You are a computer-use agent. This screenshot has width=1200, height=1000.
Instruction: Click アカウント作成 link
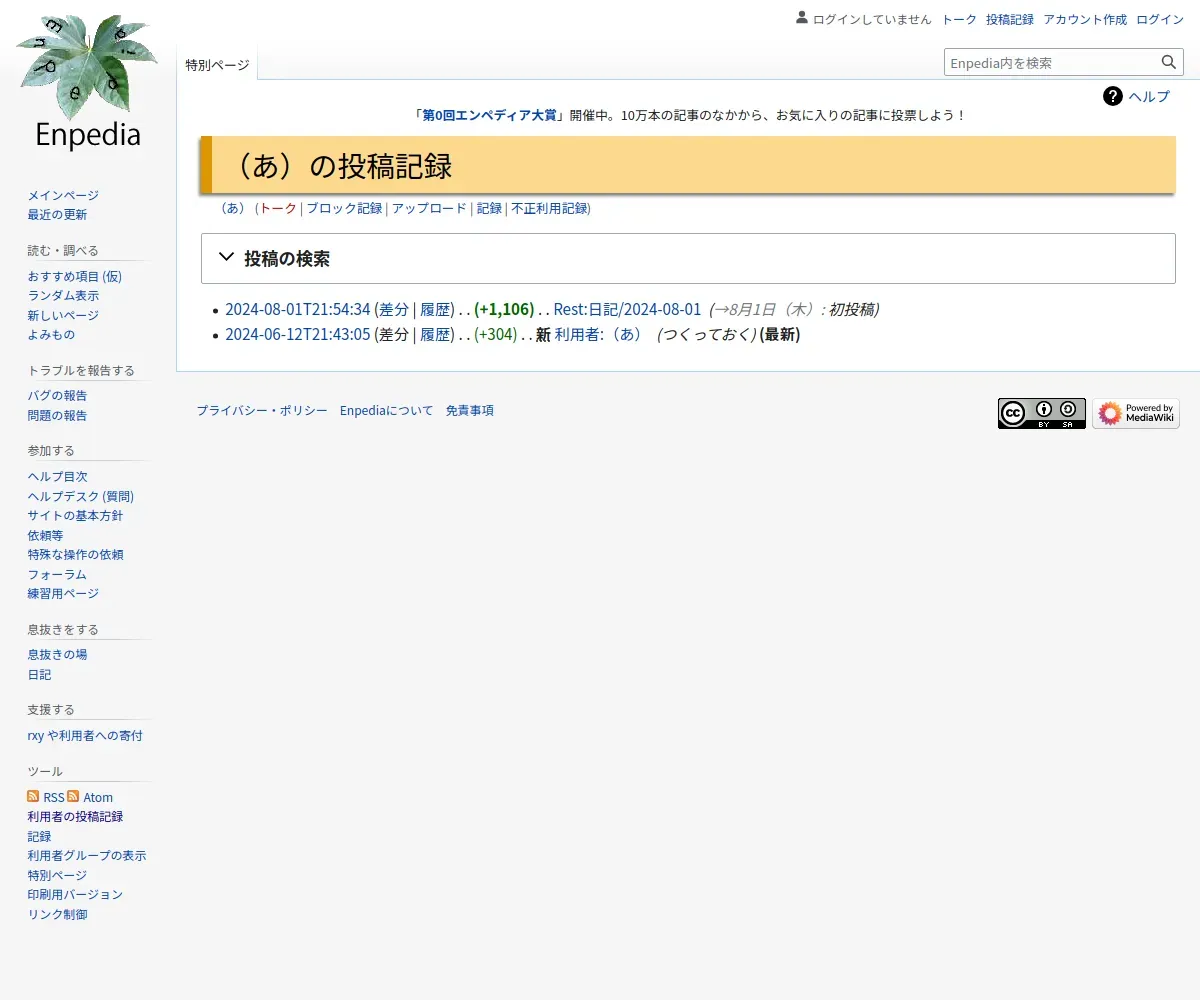click(x=1085, y=19)
